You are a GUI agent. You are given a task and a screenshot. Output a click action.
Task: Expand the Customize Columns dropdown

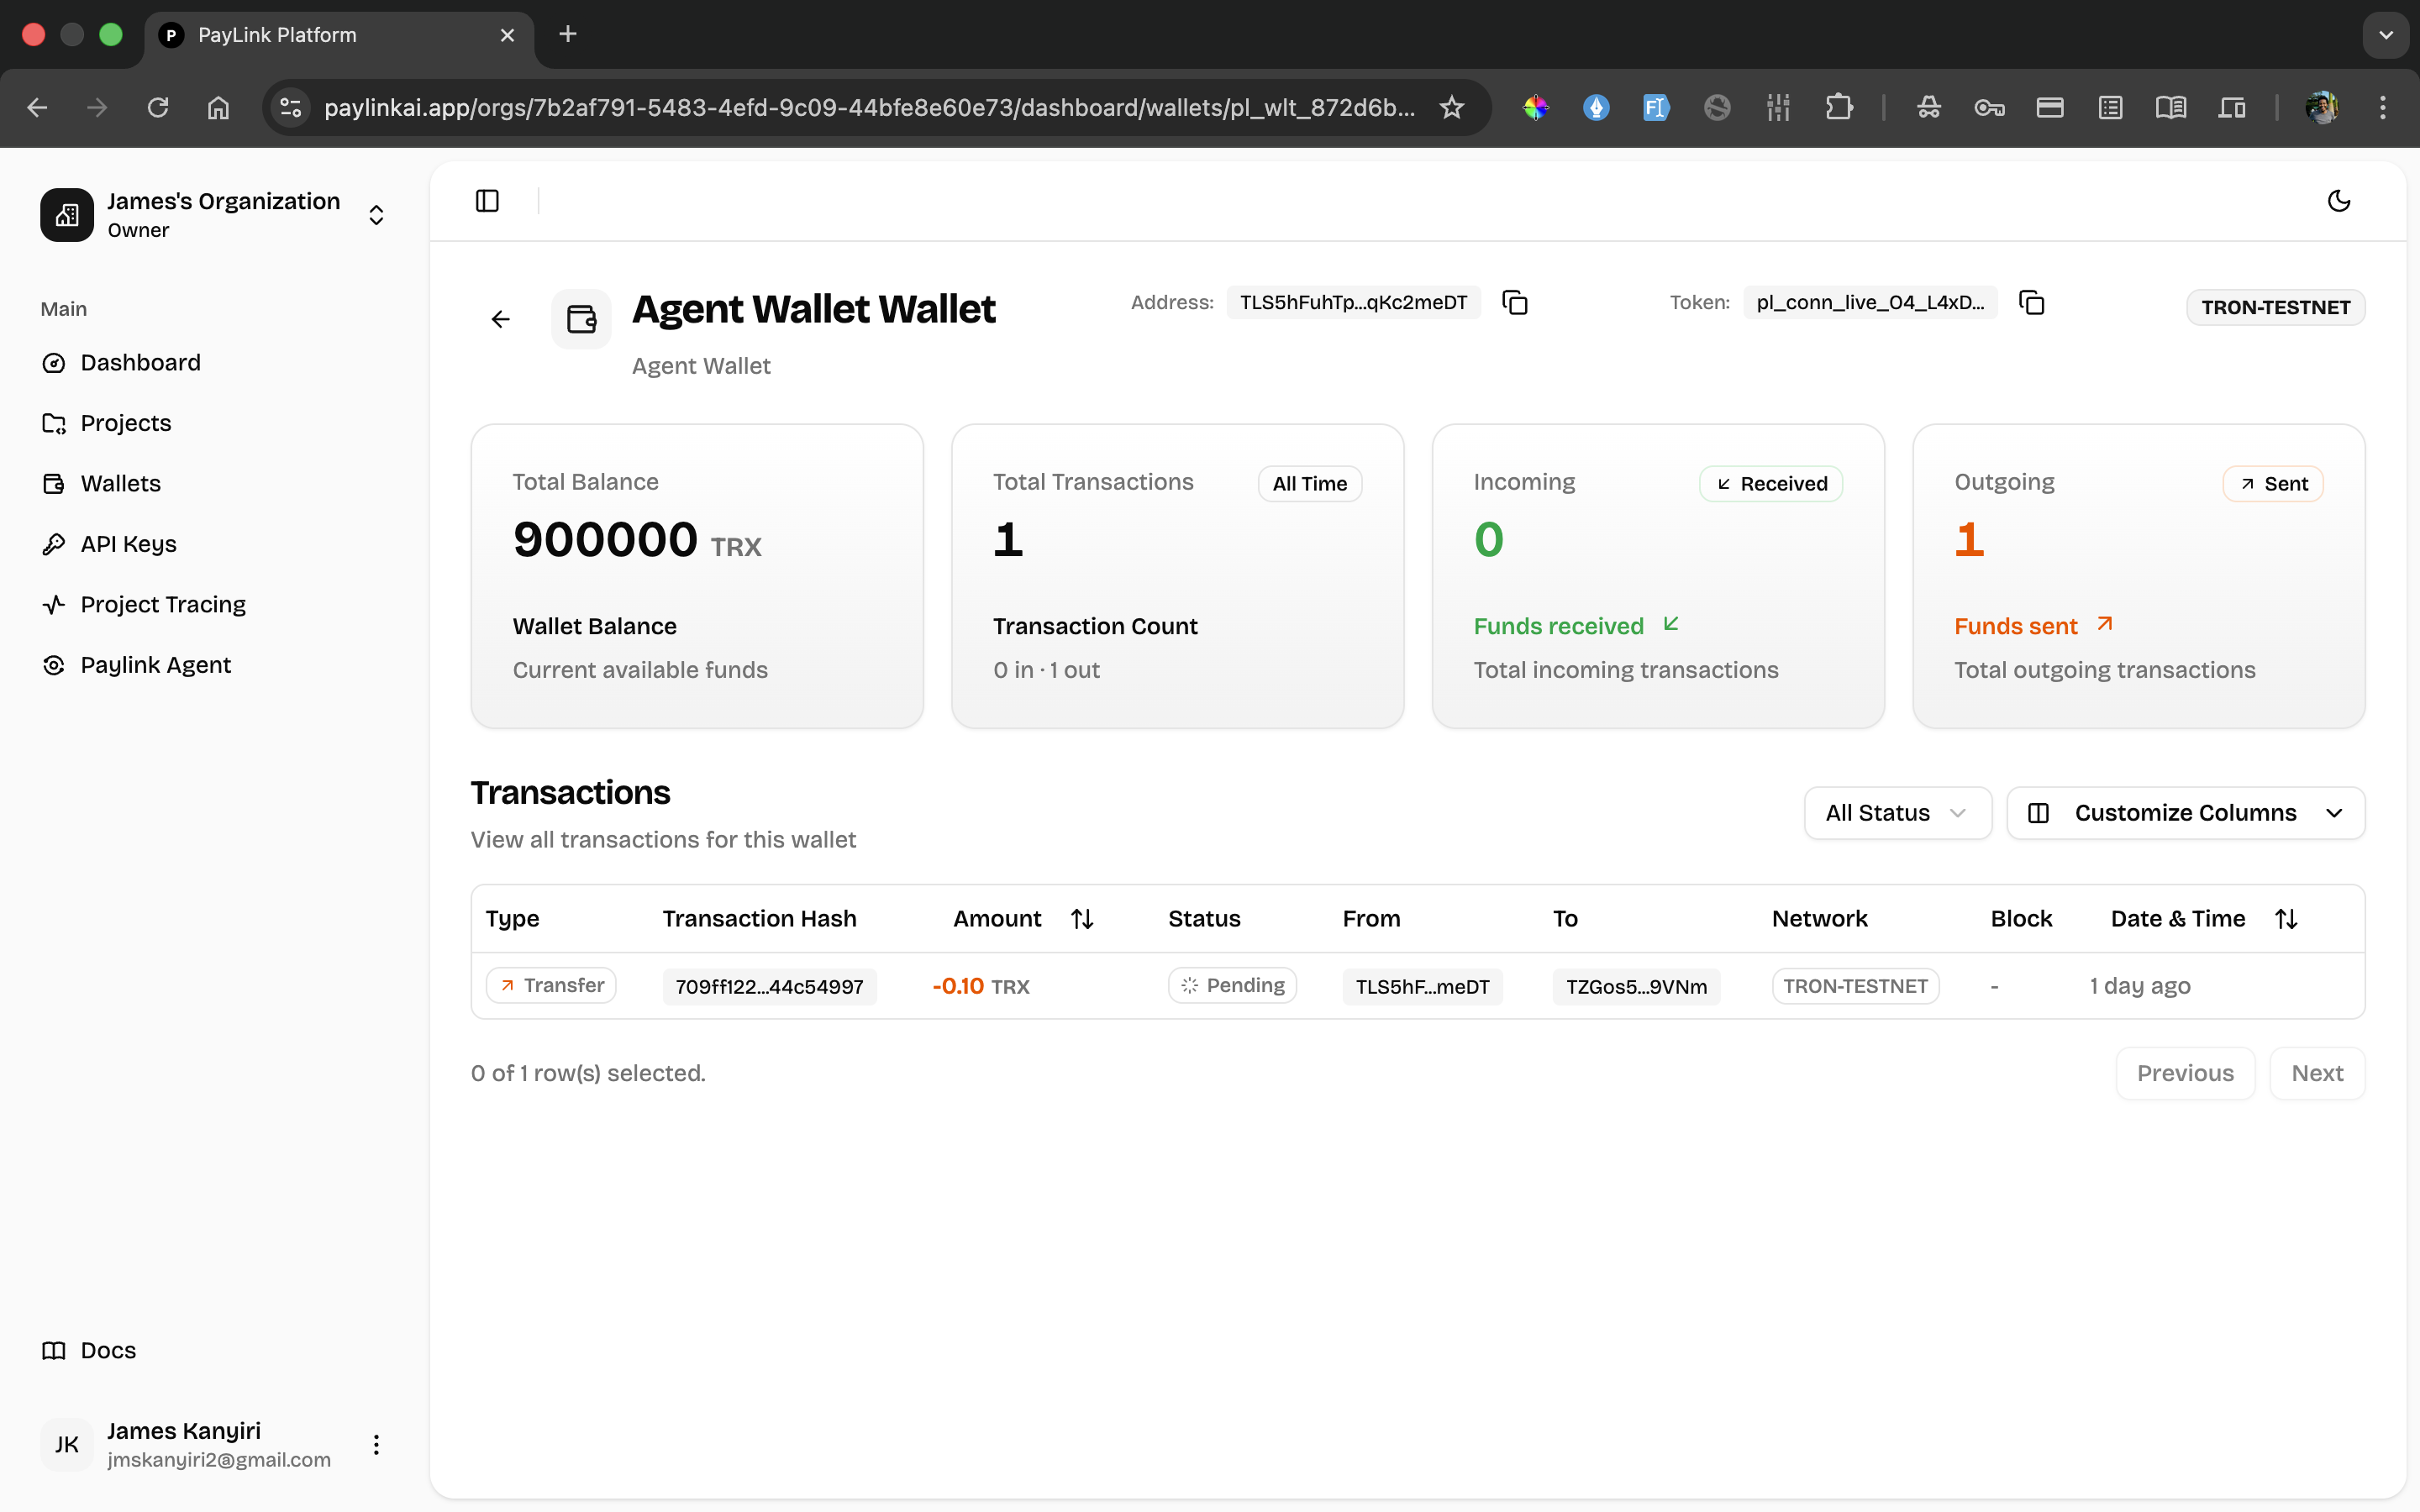(x=2185, y=812)
